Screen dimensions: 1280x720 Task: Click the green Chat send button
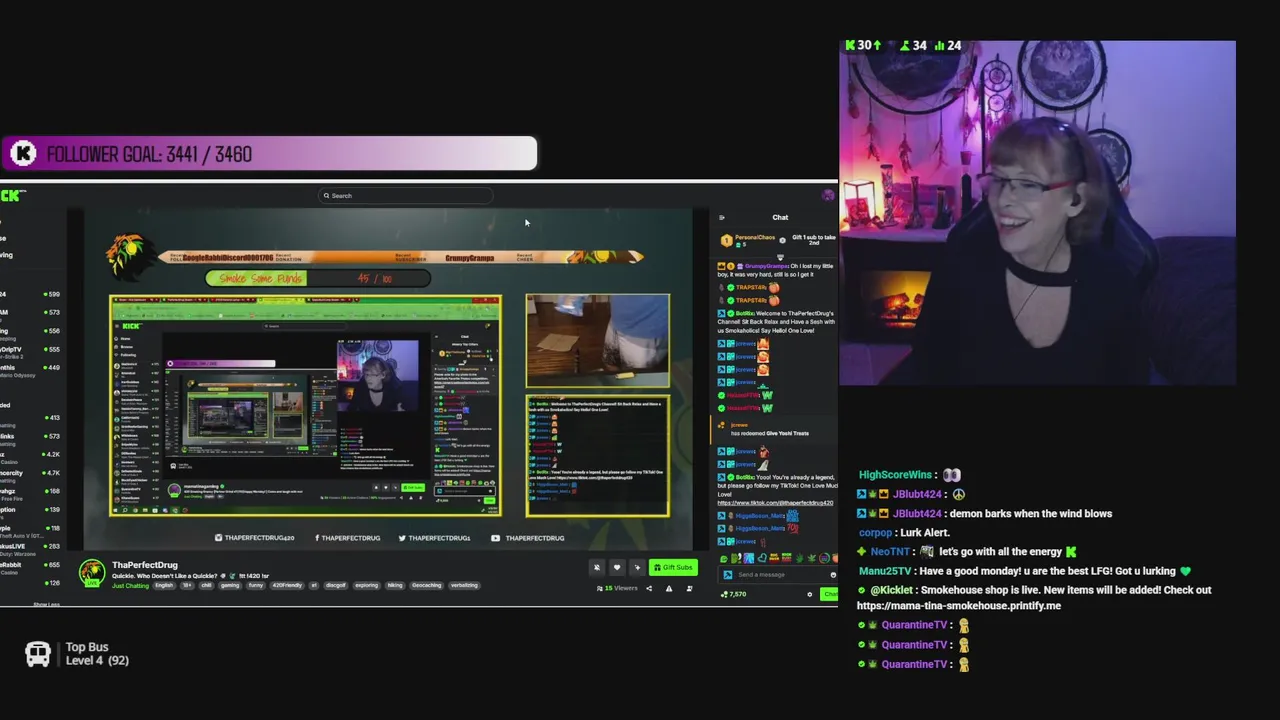point(829,594)
